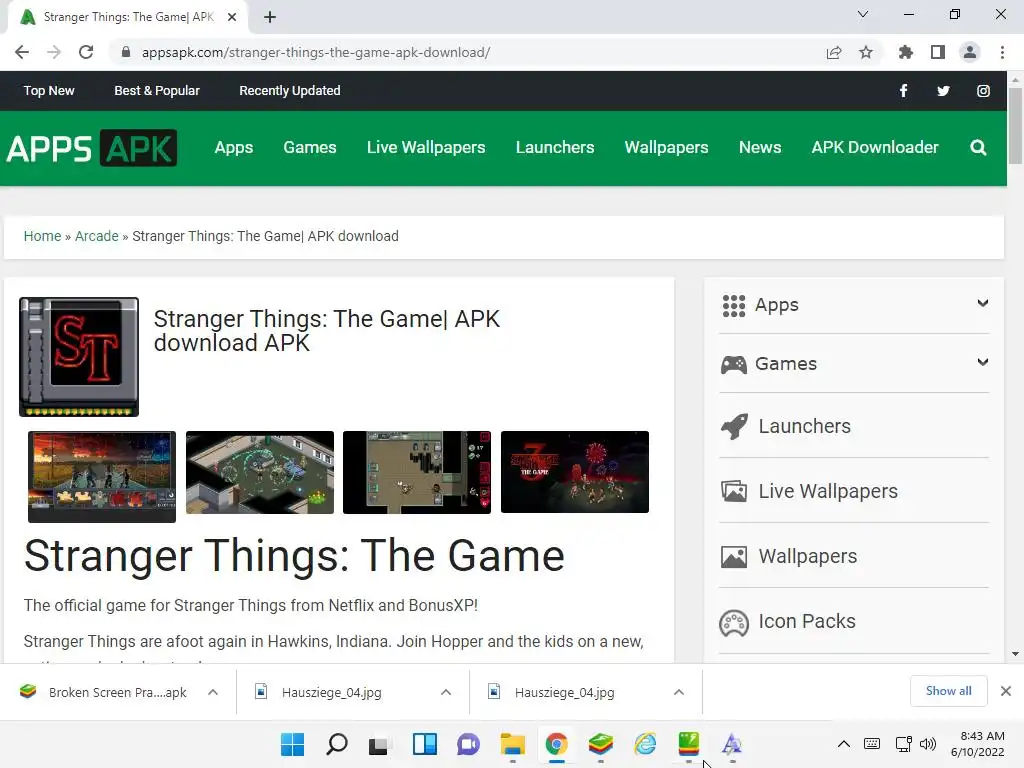1024x768 pixels.
Task: Expand the Apps sidebar category chevron
Action: coord(982,303)
